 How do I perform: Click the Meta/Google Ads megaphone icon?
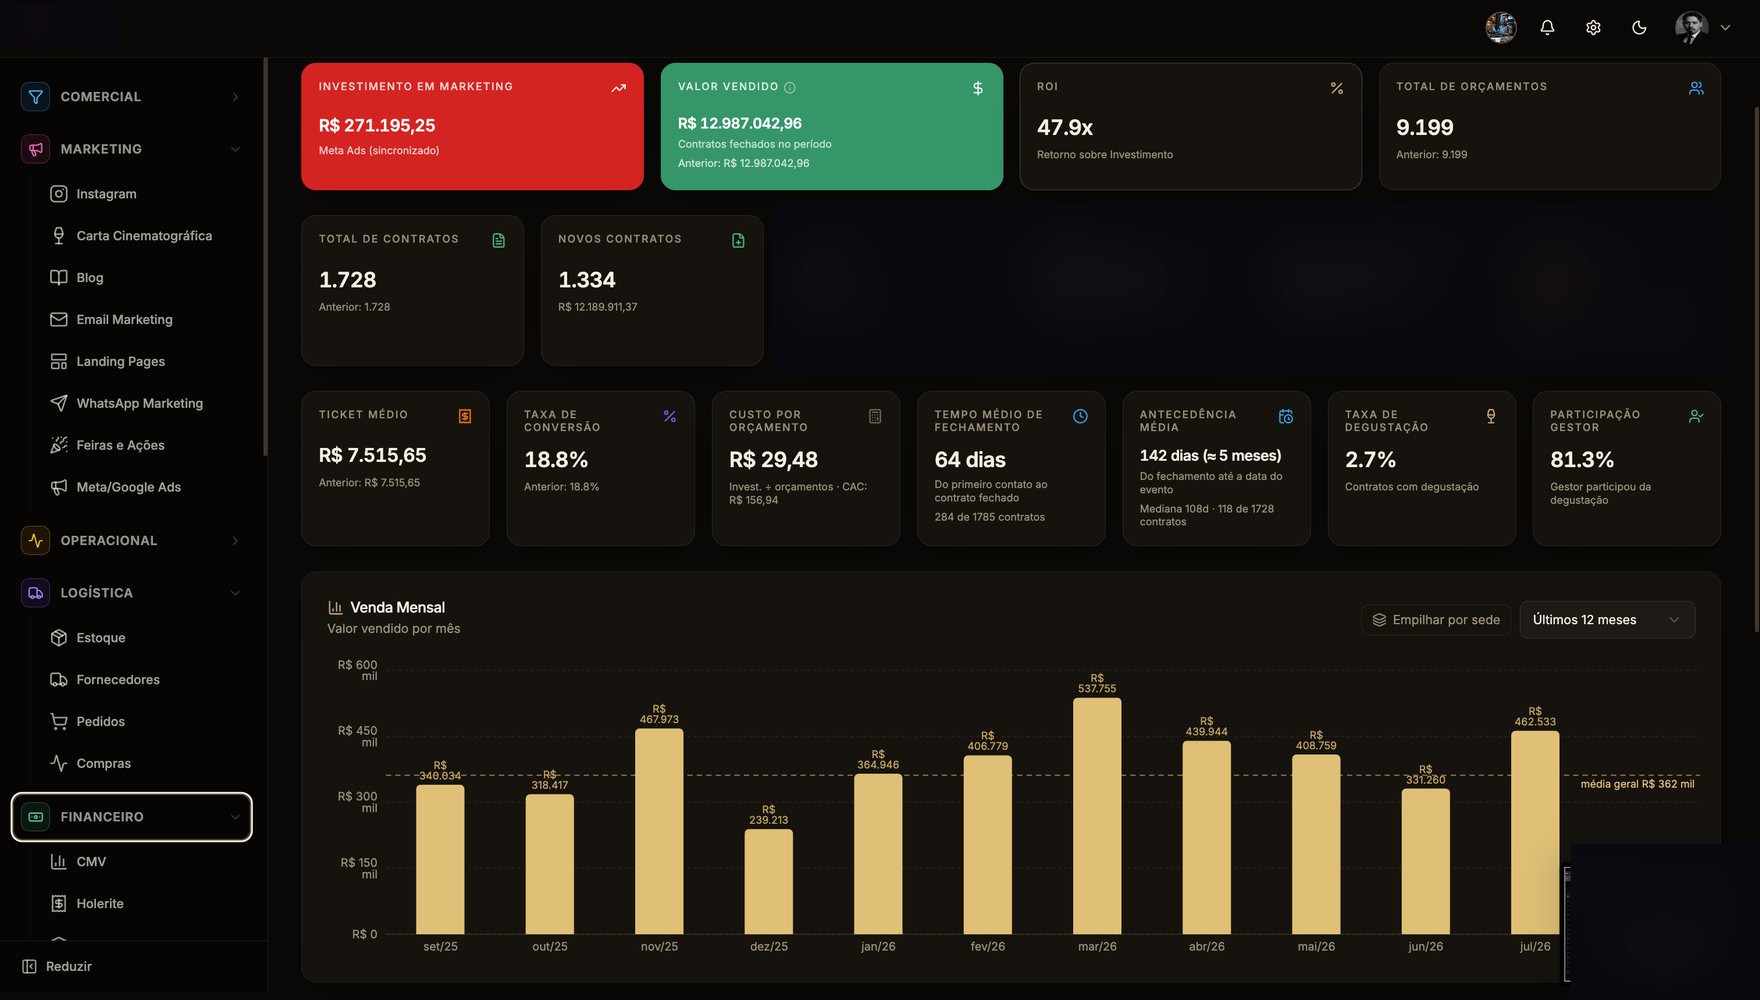click(x=59, y=487)
